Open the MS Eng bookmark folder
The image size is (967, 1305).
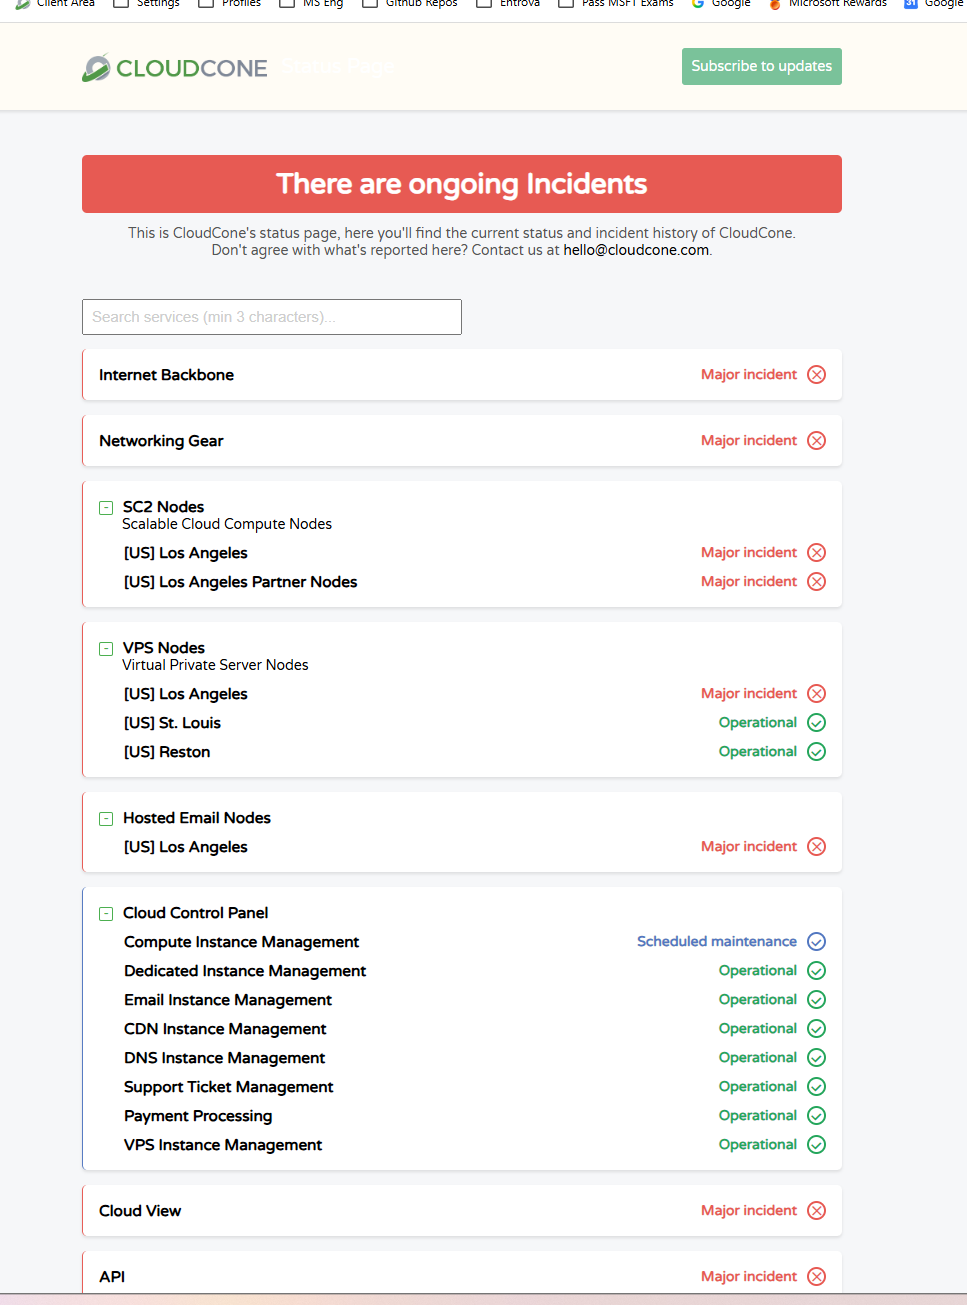point(311,4)
